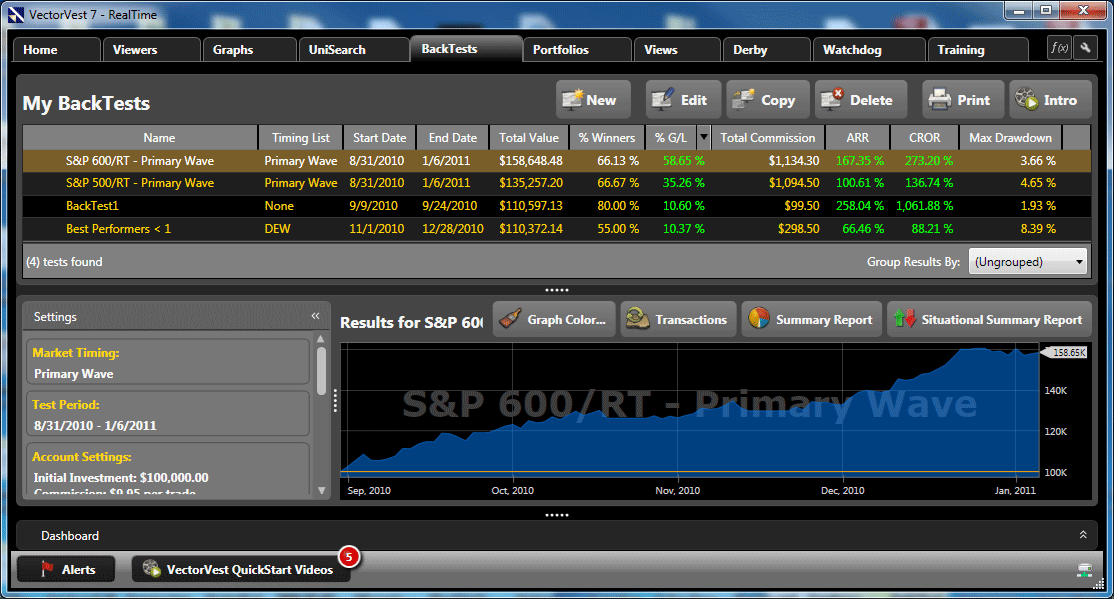Click the Copy backtest icon
Viewport: 1114px width, 599px height.
click(743, 100)
